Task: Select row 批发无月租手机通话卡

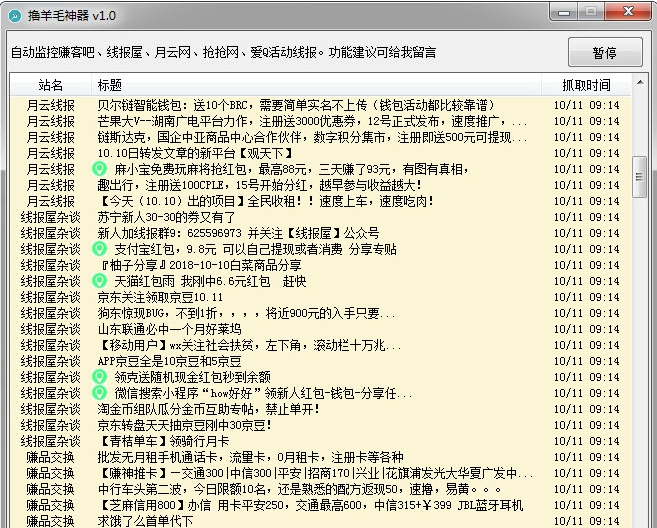Action: pyautogui.click(x=321, y=457)
